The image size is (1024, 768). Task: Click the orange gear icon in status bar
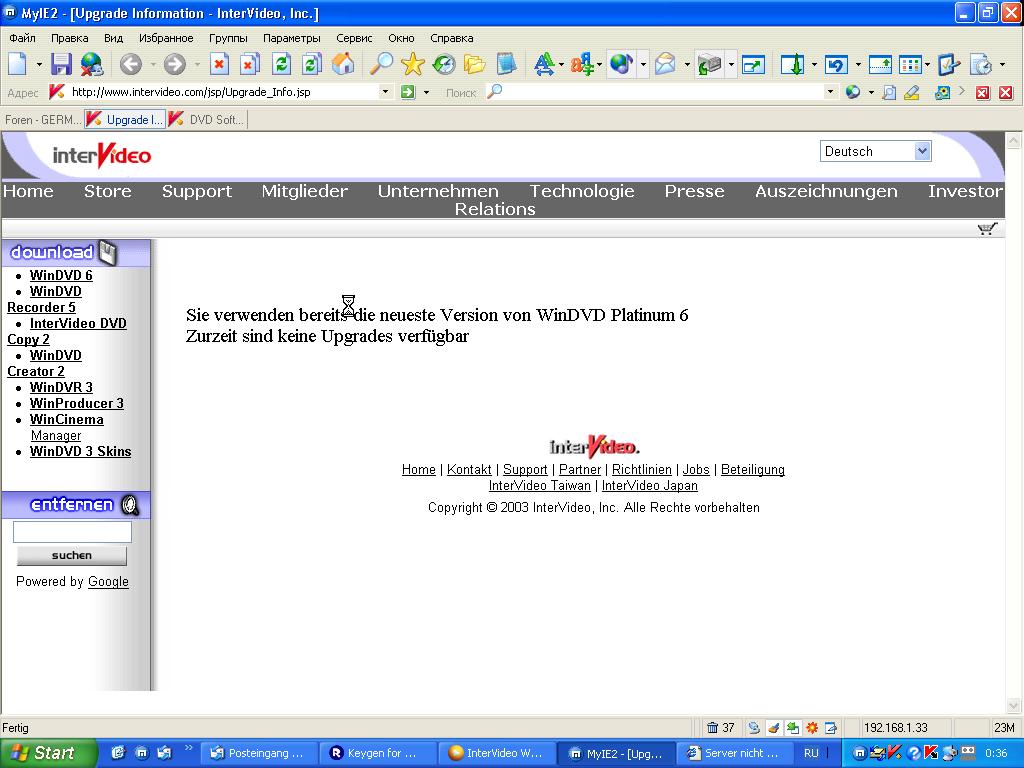812,727
